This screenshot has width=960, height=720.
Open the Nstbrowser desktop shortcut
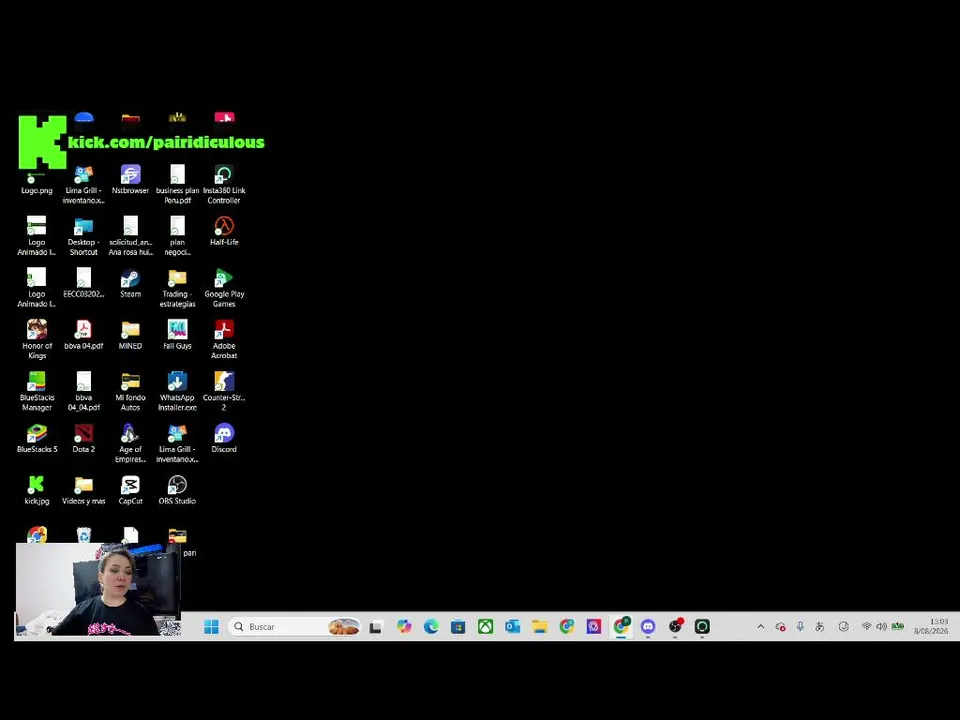[x=130, y=179]
